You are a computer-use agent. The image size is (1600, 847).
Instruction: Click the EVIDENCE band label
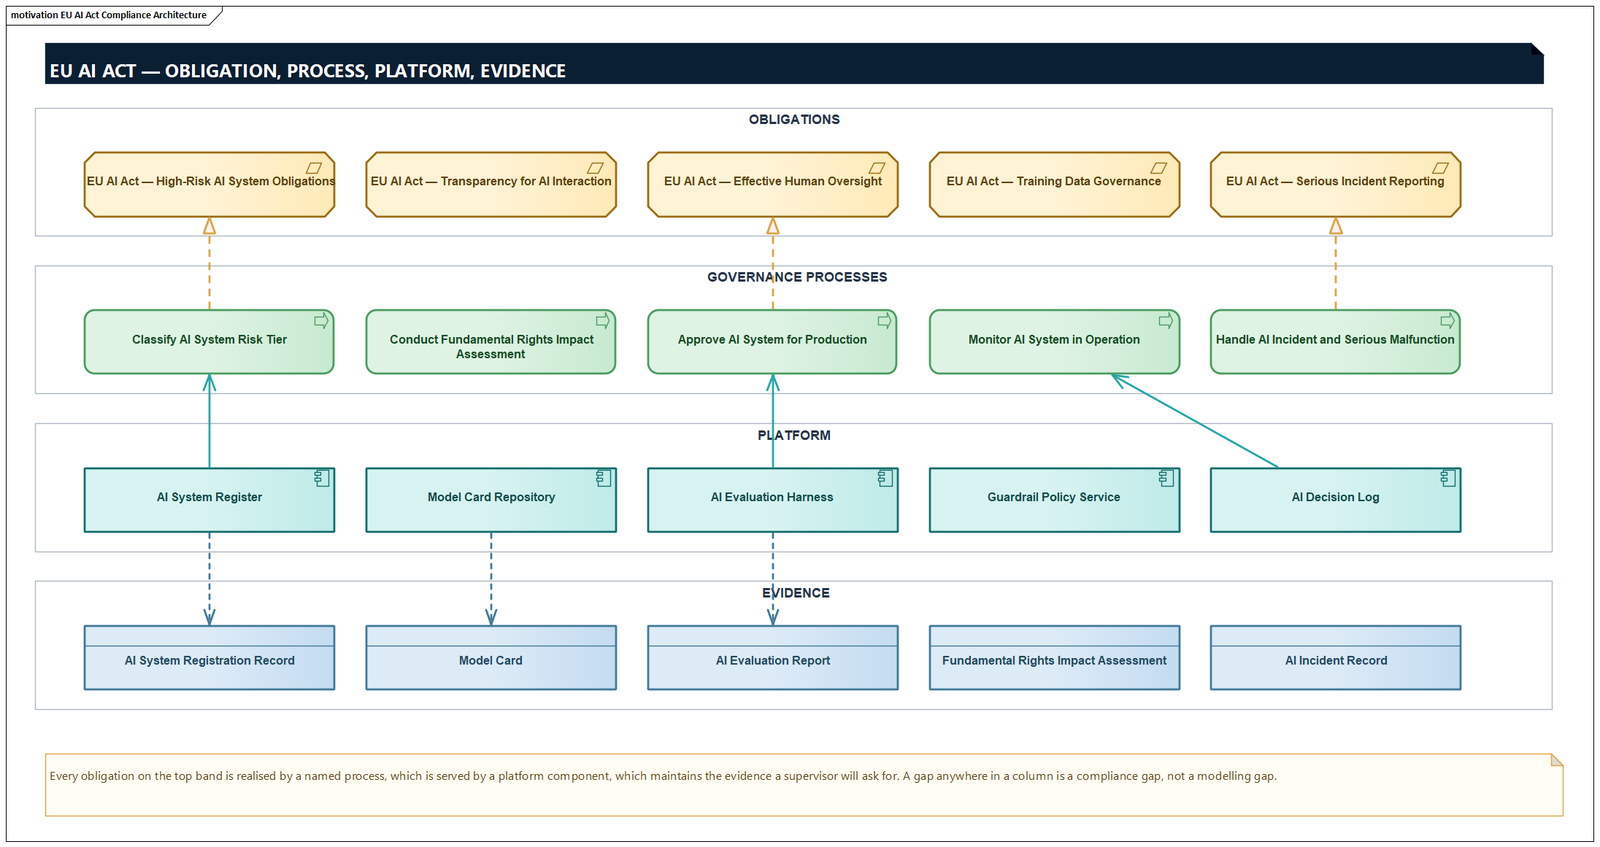(x=796, y=593)
